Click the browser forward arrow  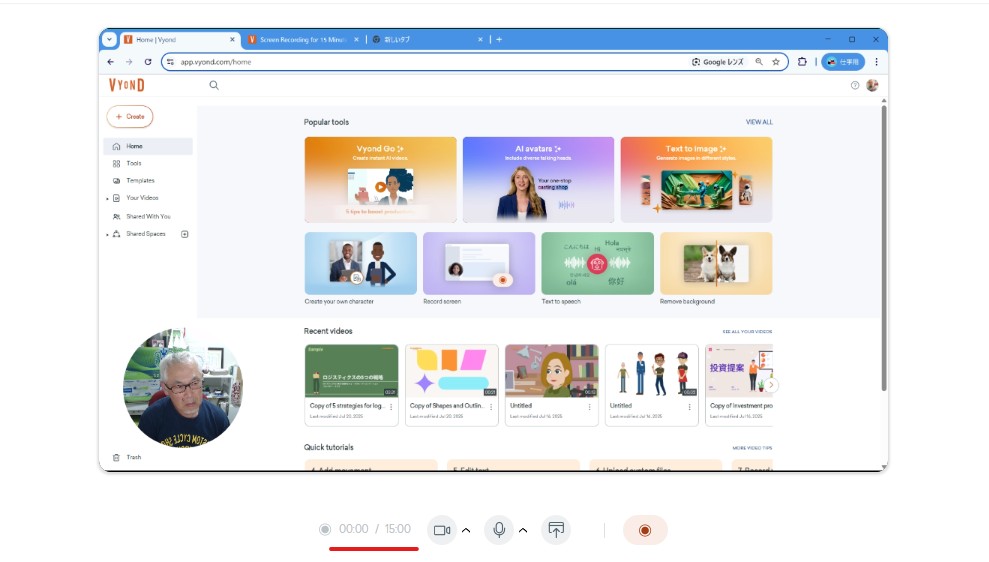(129, 62)
